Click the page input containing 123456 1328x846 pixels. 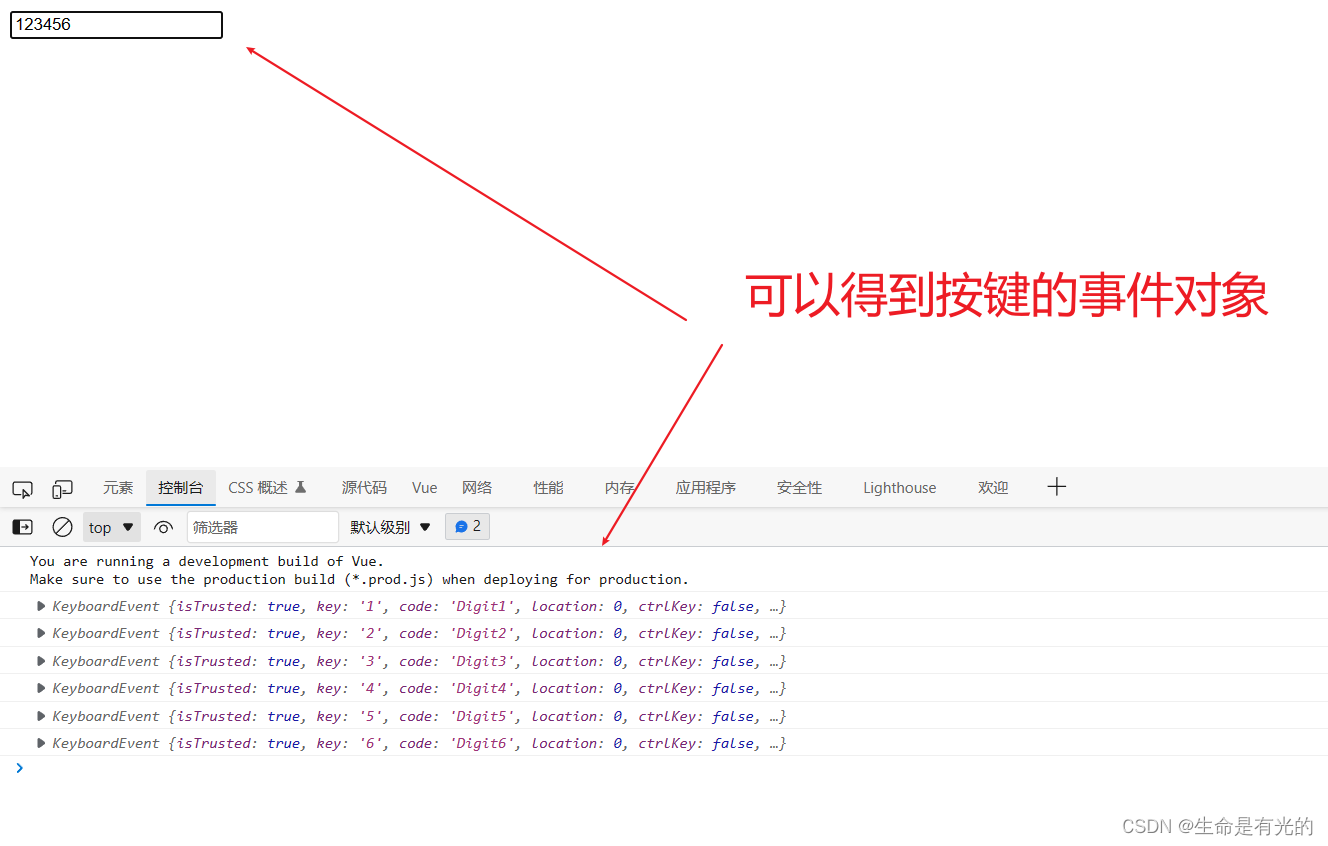pos(116,25)
